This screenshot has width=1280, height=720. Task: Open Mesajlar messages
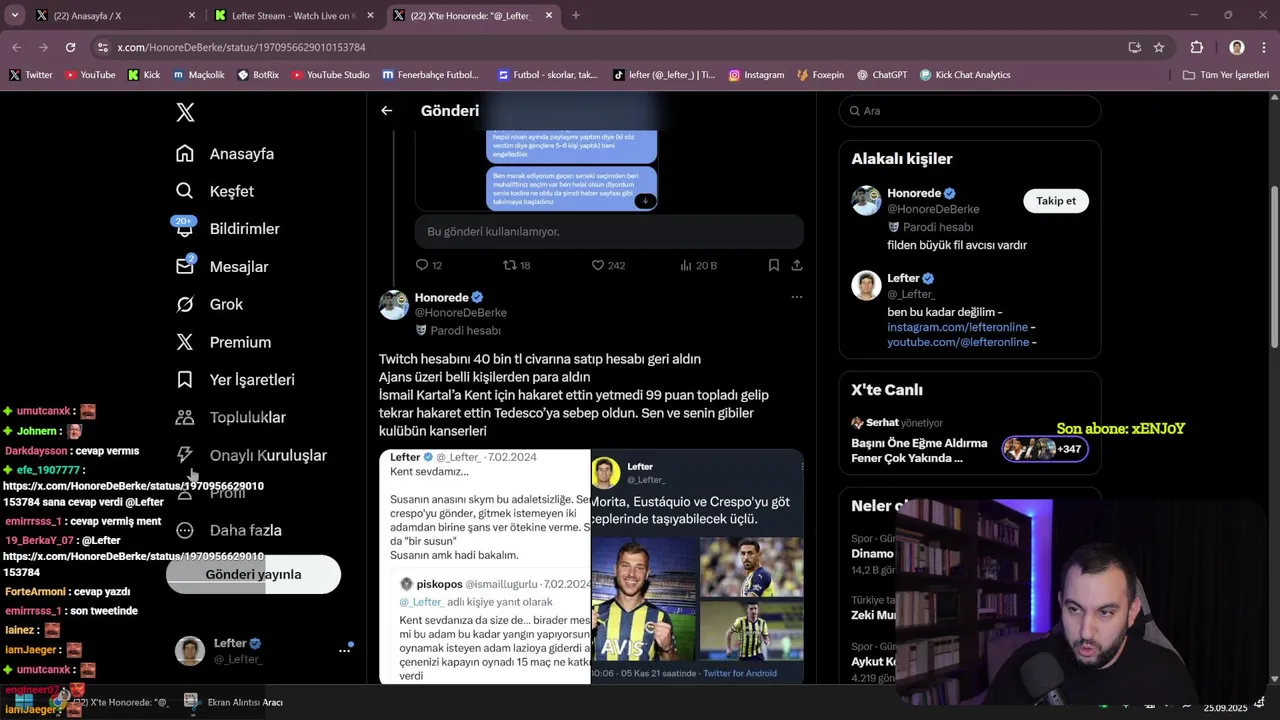(x=222, y=267)
